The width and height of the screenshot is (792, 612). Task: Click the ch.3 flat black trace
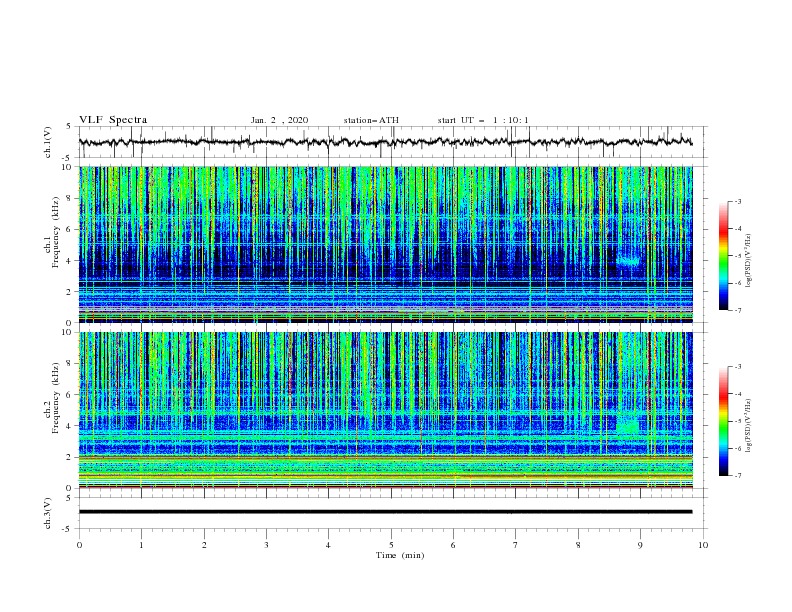385,512
